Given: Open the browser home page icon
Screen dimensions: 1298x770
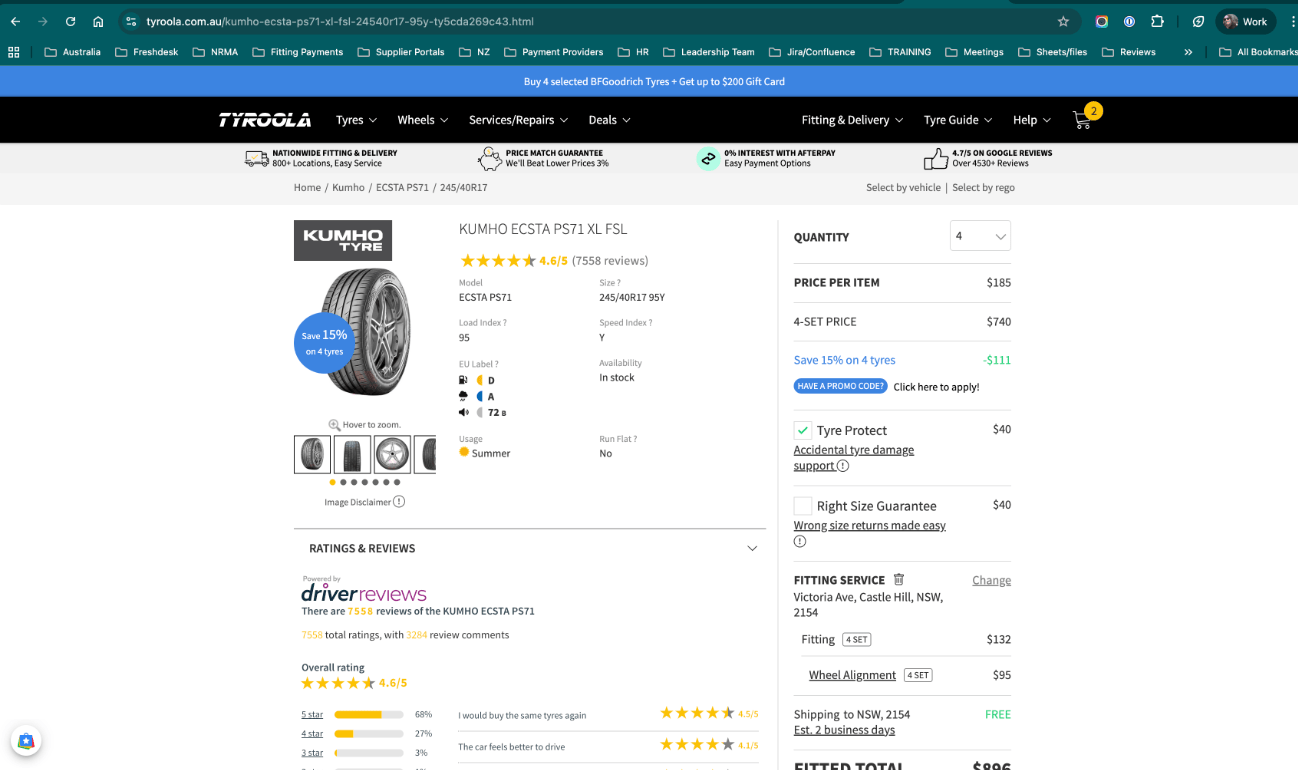Looking at the screenshot, I should pos(98,21).
